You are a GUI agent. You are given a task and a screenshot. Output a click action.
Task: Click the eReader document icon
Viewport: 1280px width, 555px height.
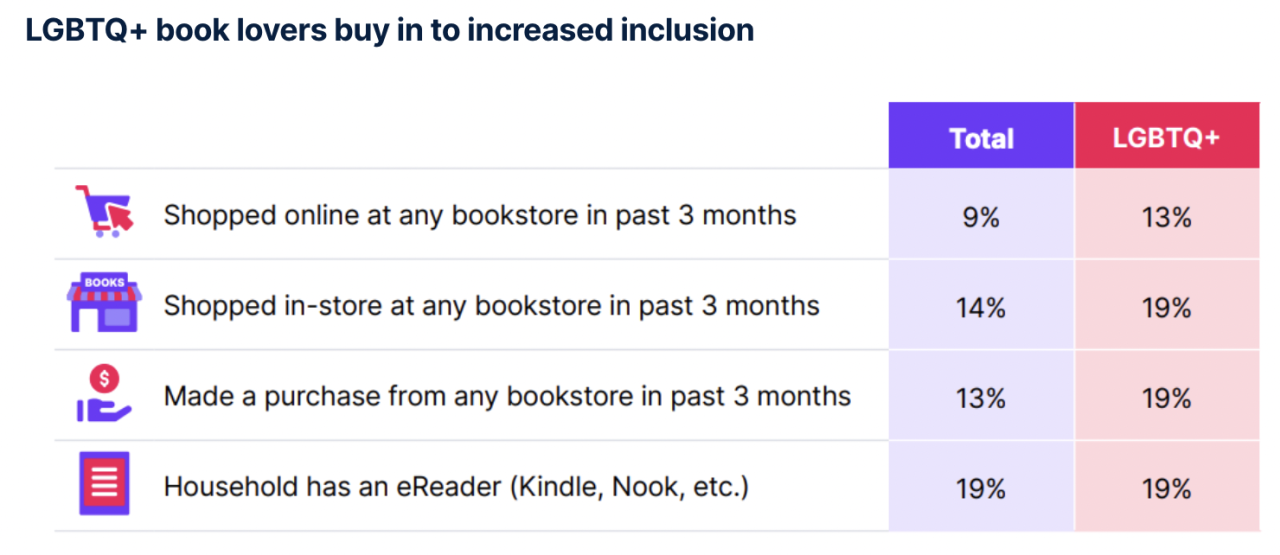104,484
